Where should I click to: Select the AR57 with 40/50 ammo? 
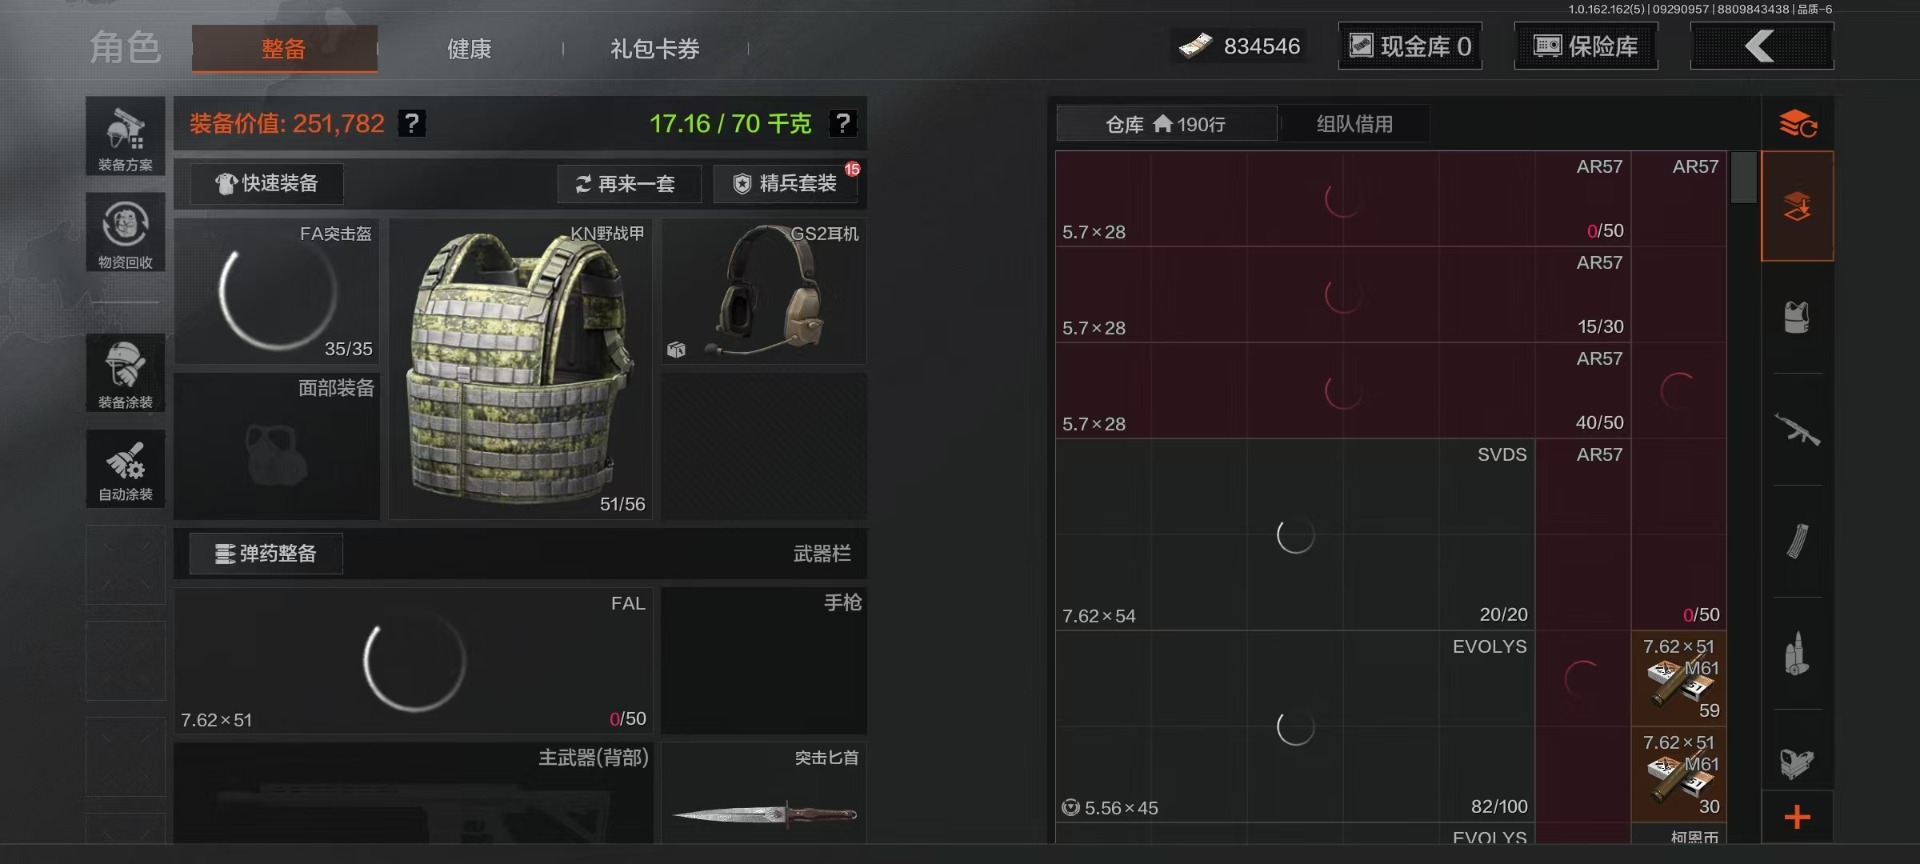coord(1343,391)
